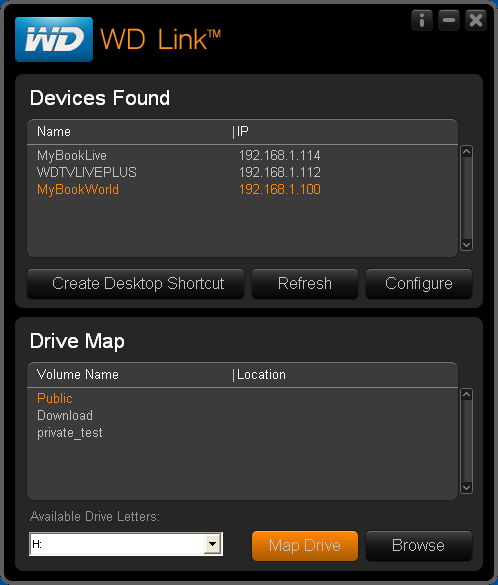Click the WD logo
This screenshot has height=585, width=498.
coord(54,39)
